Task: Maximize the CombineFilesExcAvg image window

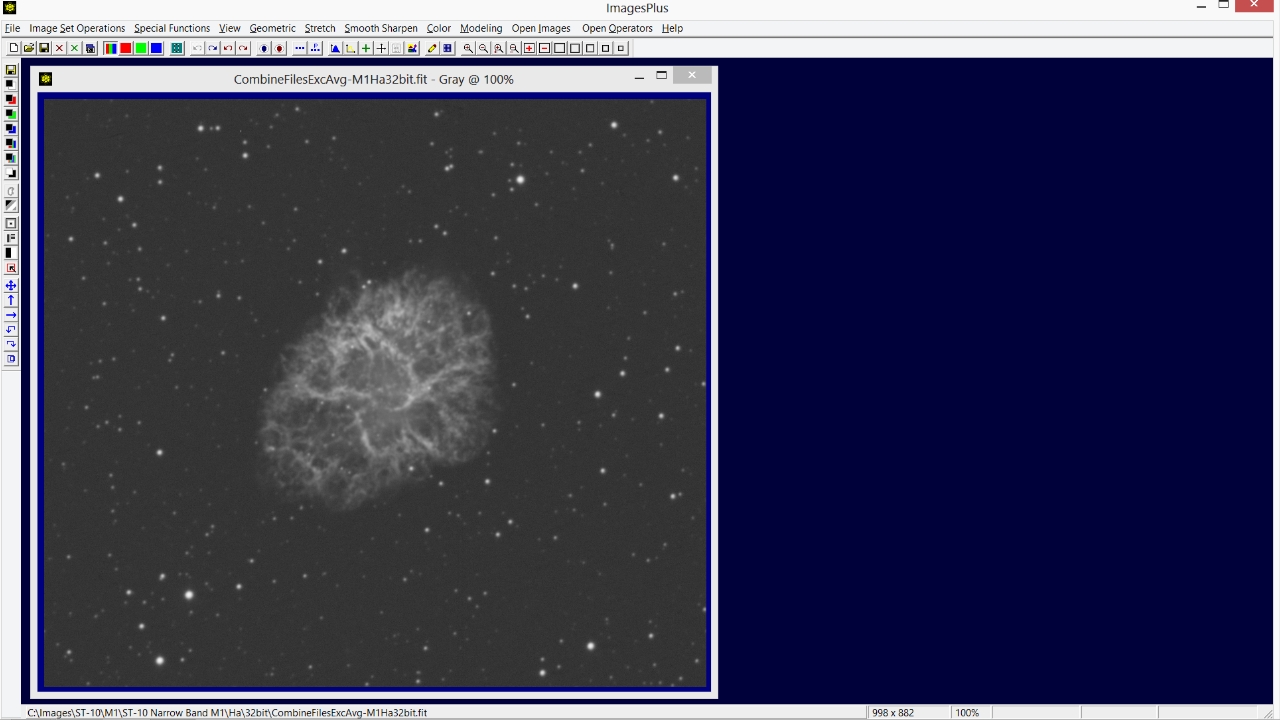Action: pyautogui.click(x=661, y=76)
